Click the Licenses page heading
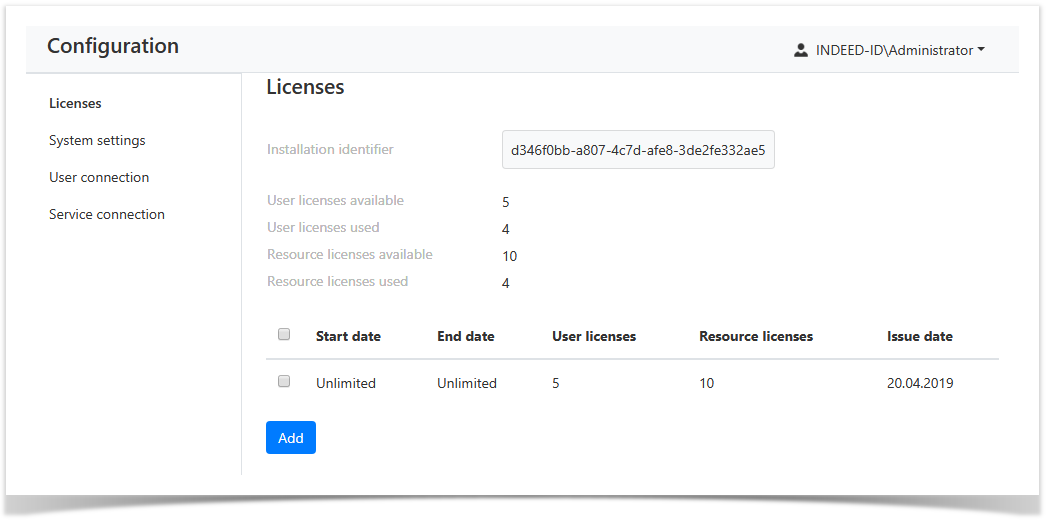This screenshot has height=524, width=1053. pyautogui.click(x=305, y=88)
